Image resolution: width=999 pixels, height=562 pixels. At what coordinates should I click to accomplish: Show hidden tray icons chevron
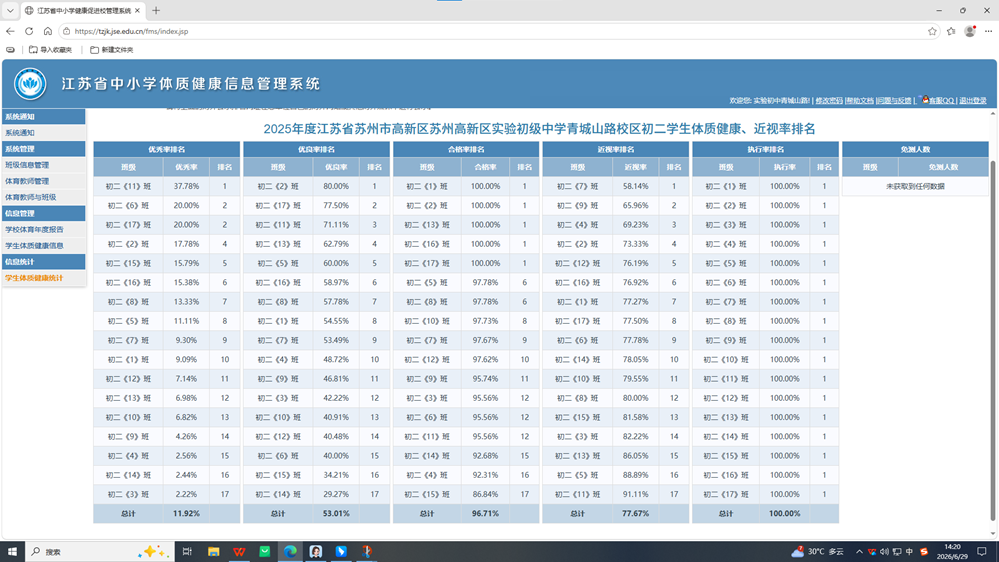click(x=859, y=552)
